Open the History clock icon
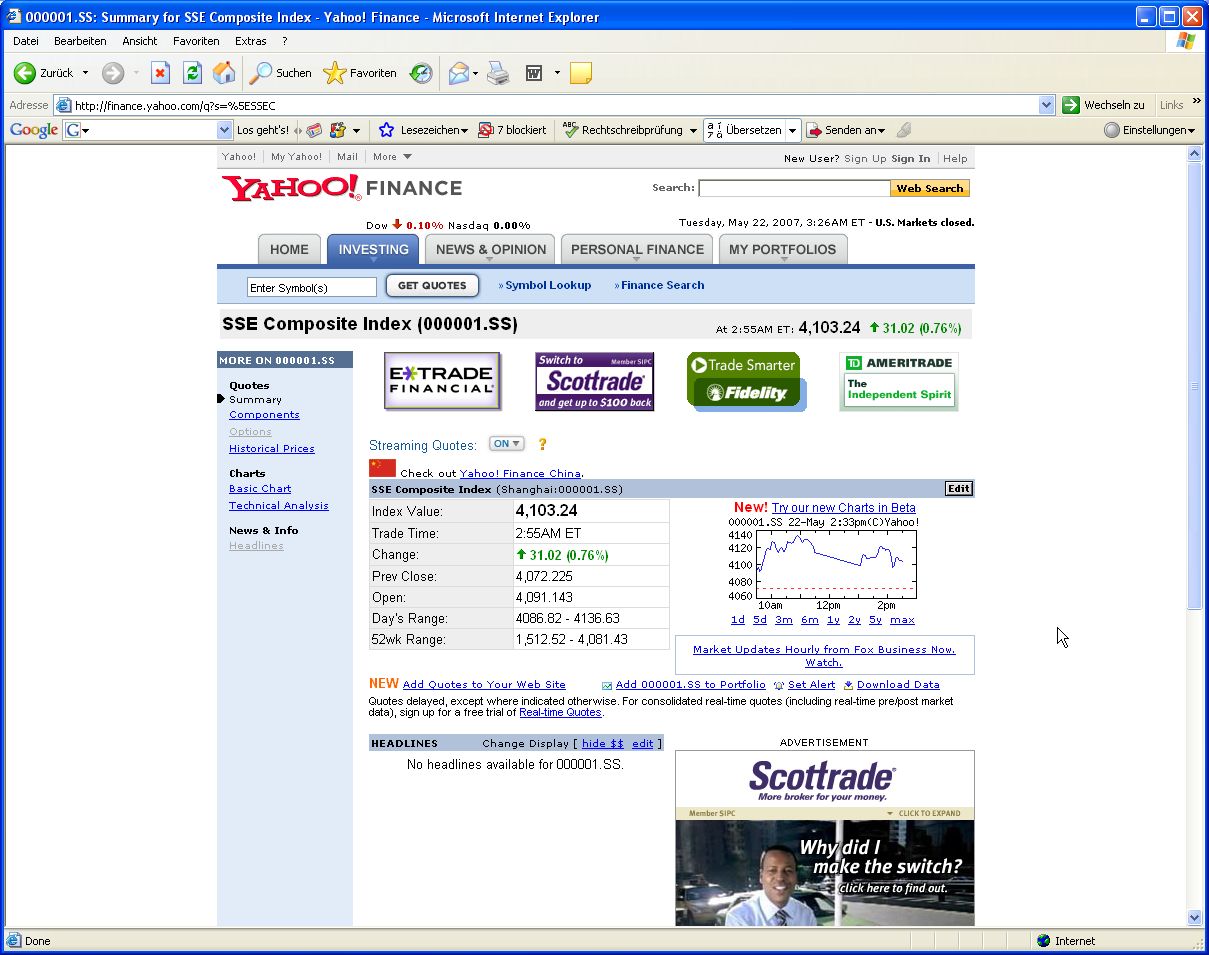Screen dimensions: 1209x955 421,73
